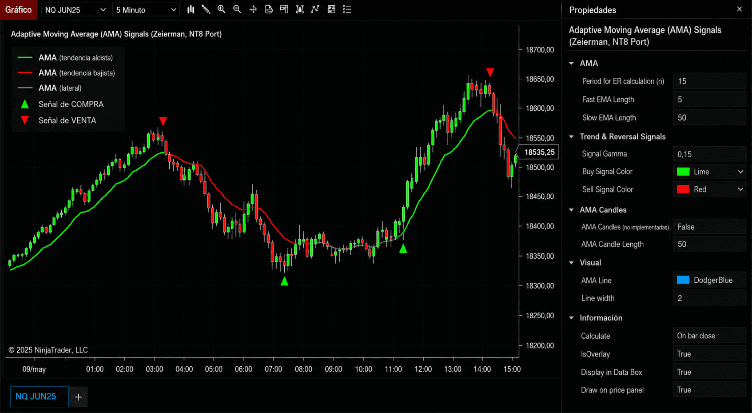Click the green buy triangle near 07:00
Image resolution: width=752 pixels, height=413 pixels.
click(284, 281)
